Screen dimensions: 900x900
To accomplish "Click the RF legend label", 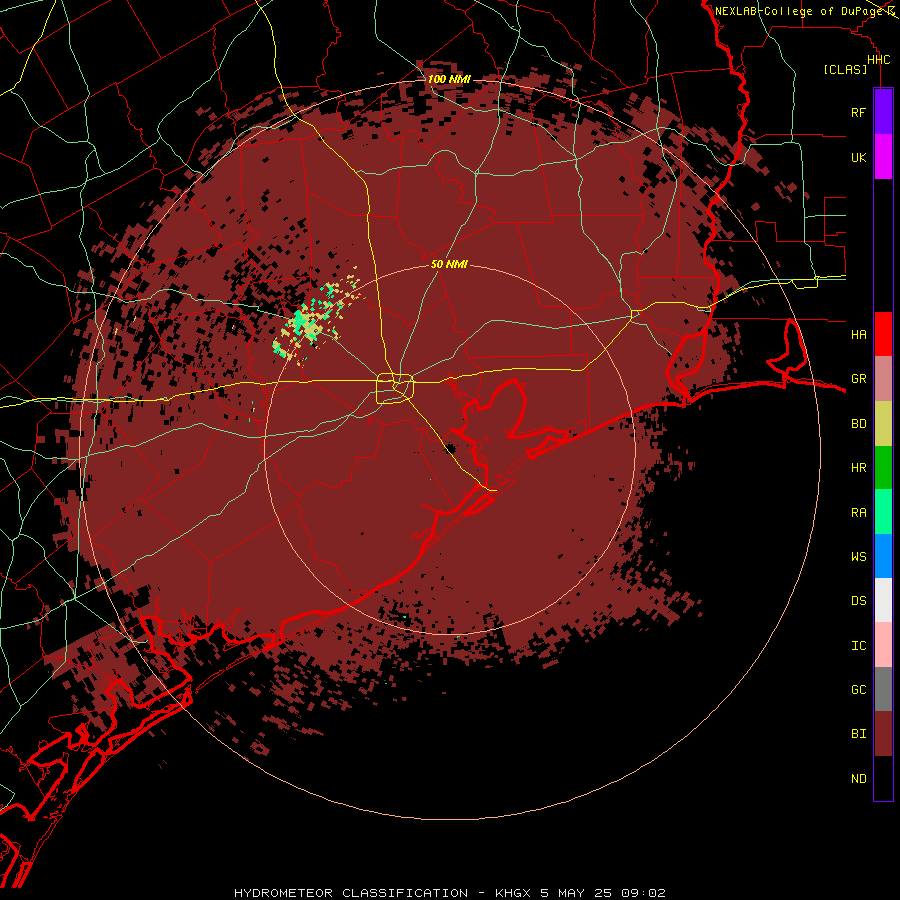I will [858, 112].
